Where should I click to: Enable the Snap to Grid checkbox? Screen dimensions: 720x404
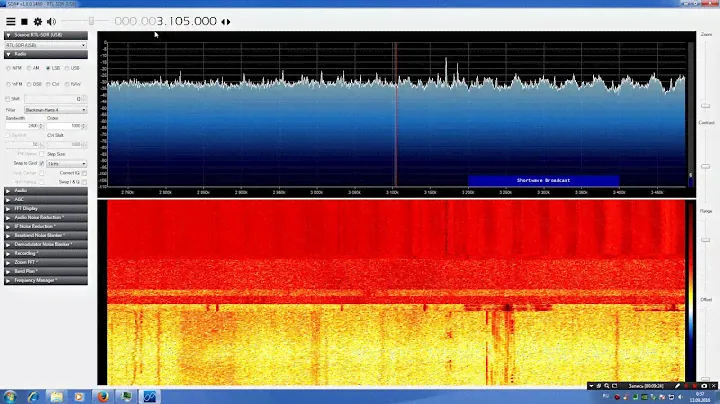(41, 162)
